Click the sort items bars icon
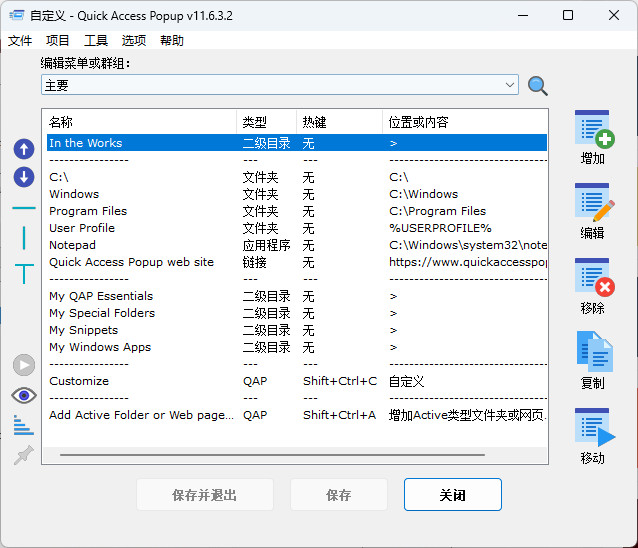 [x=23, y=425]
